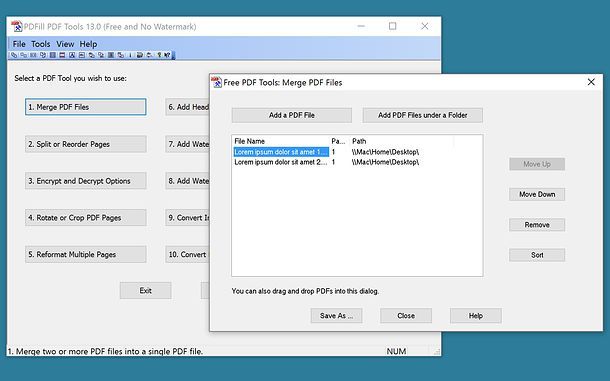
Task: Click the Move Down button
Action: tap(537, 194)
